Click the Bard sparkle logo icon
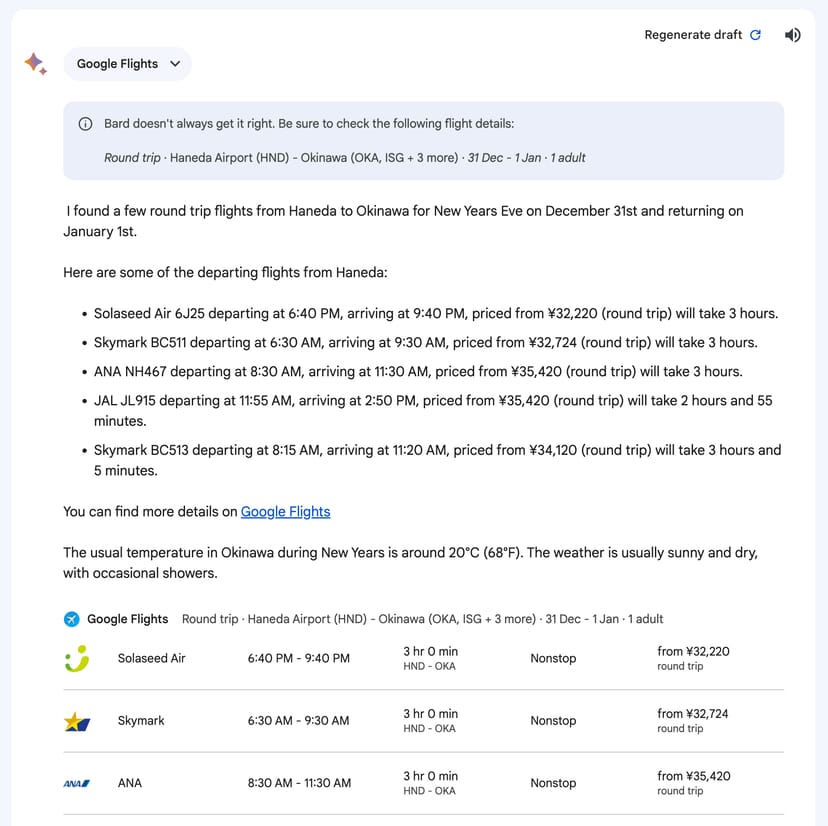 click(x=35, y=64)
